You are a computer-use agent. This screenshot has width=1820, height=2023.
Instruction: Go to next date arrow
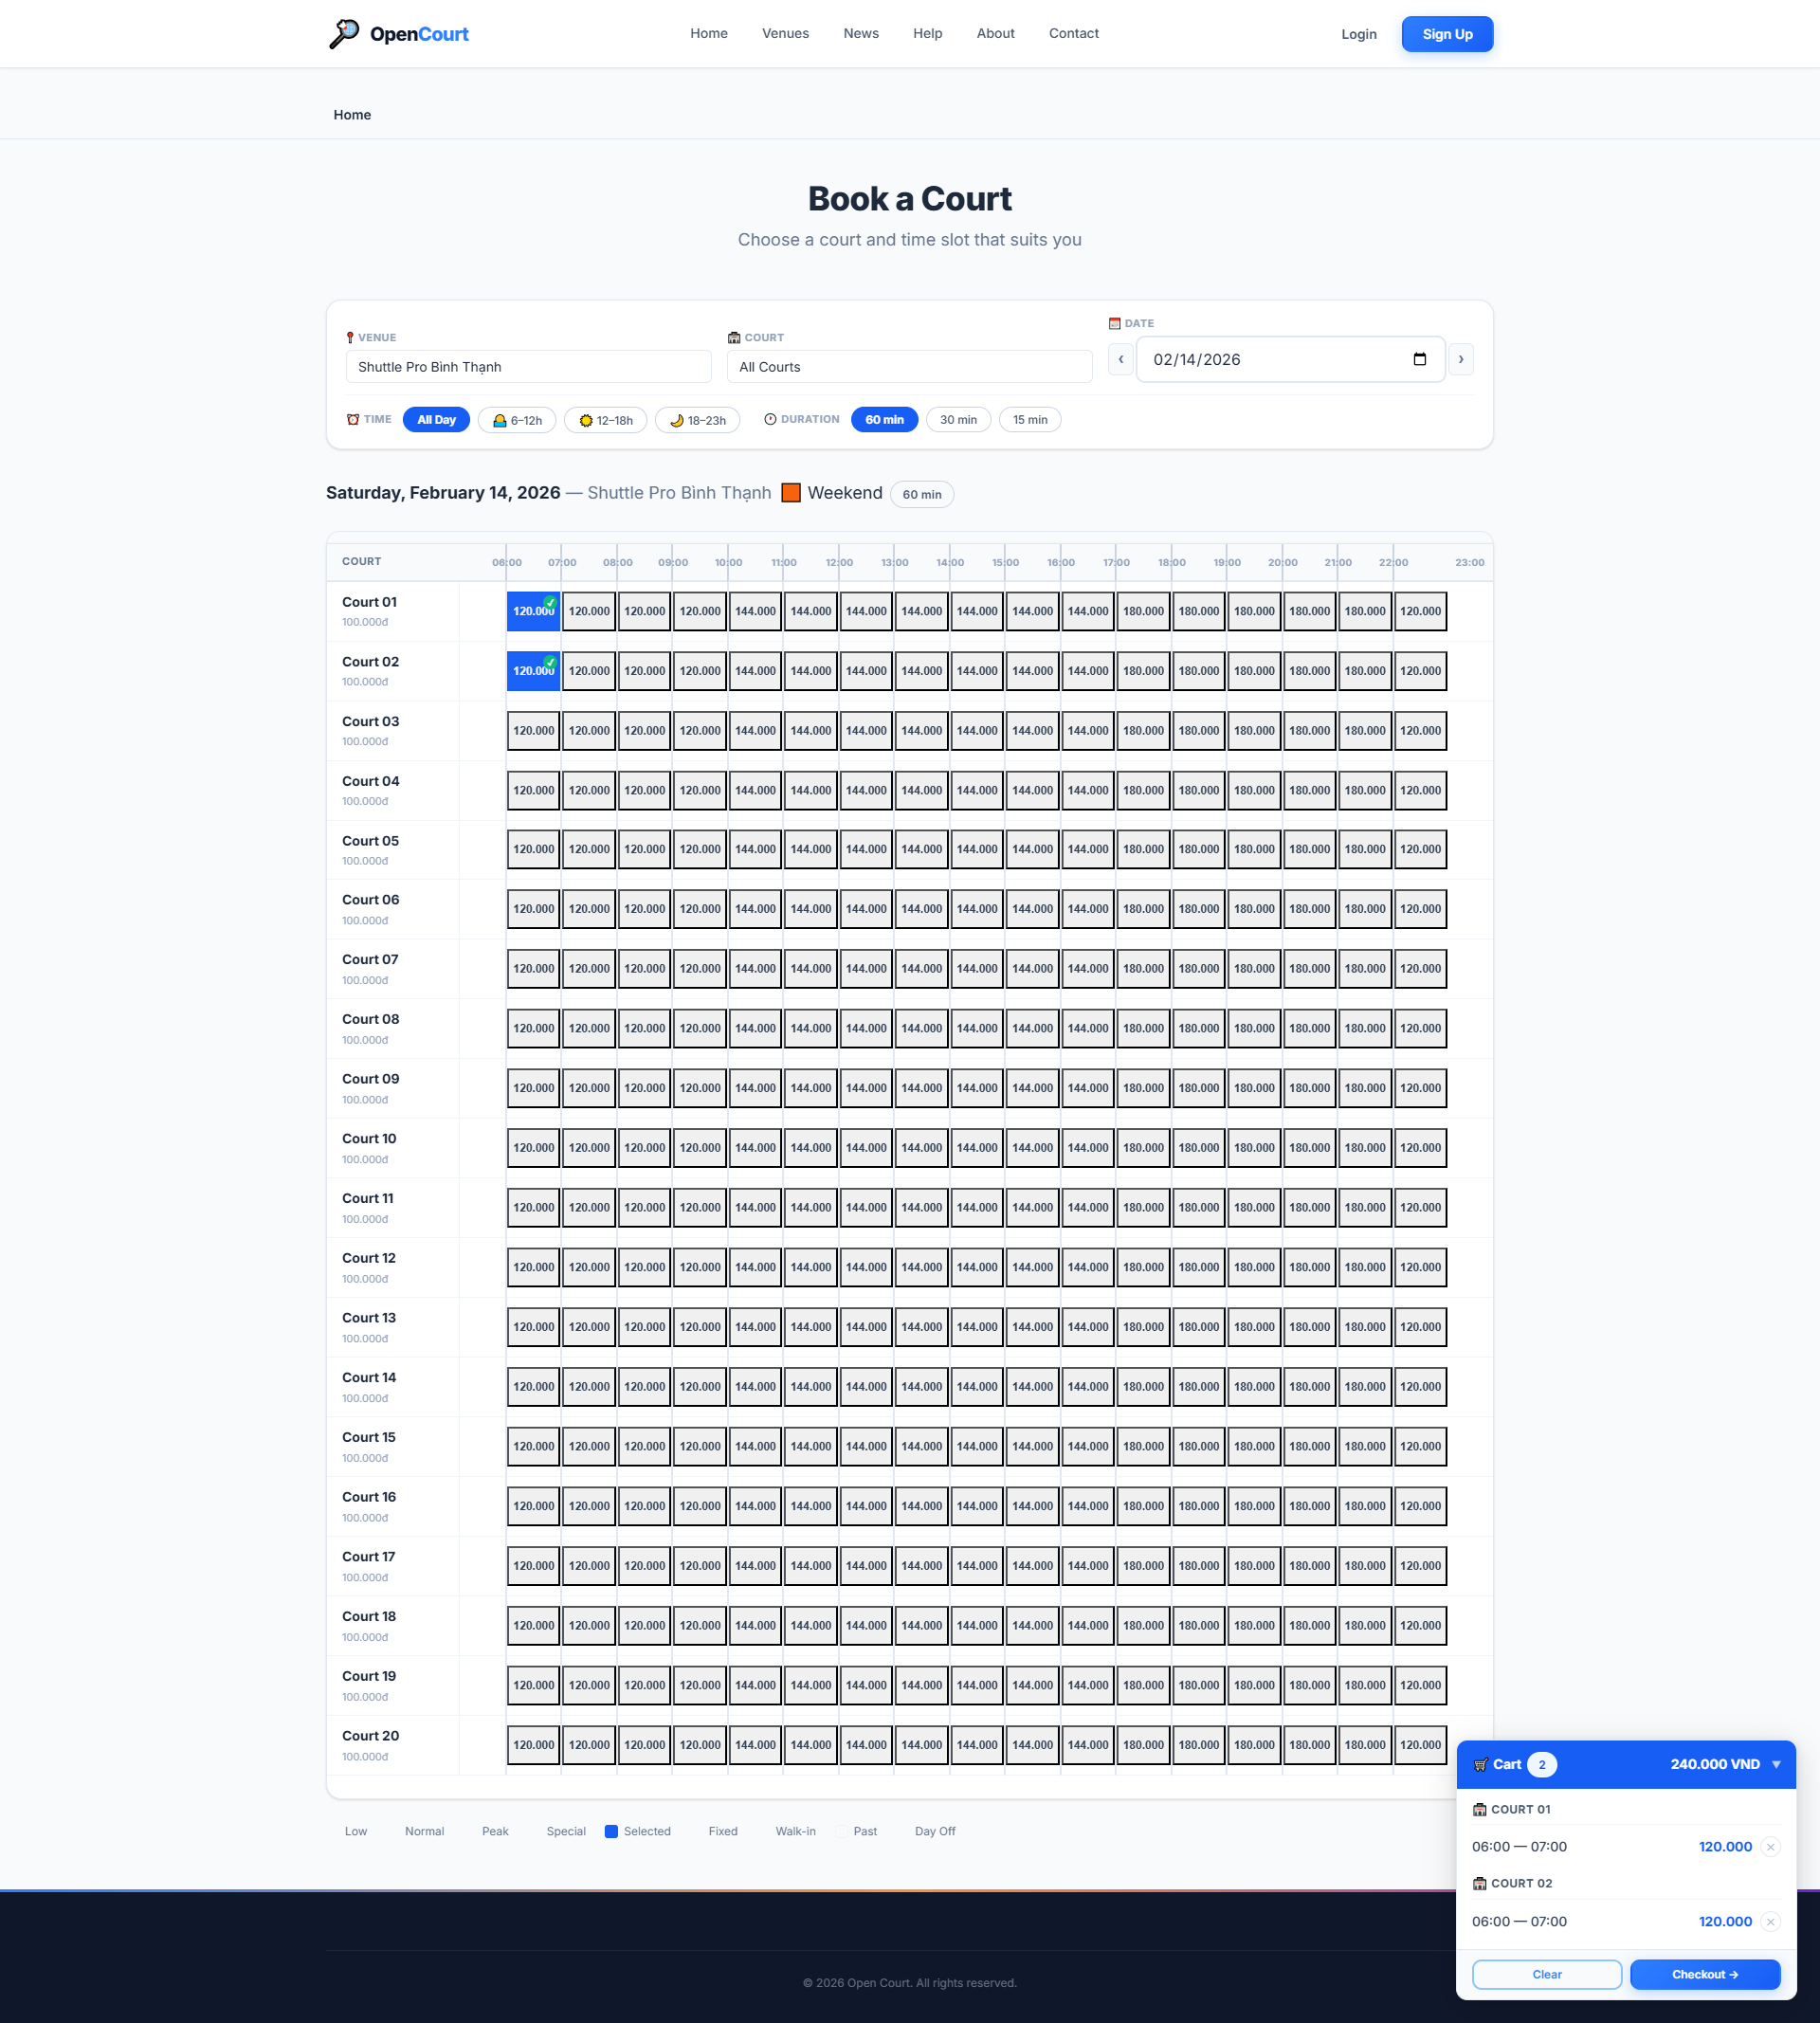[x=1460, y=359]
